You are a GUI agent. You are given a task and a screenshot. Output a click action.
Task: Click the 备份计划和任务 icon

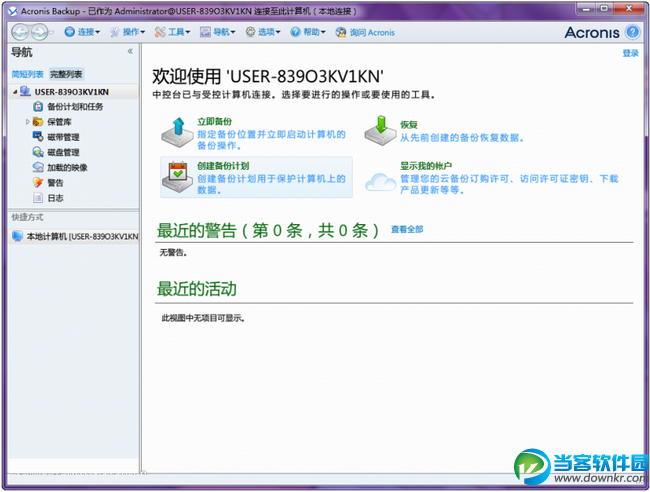(38, 107)
